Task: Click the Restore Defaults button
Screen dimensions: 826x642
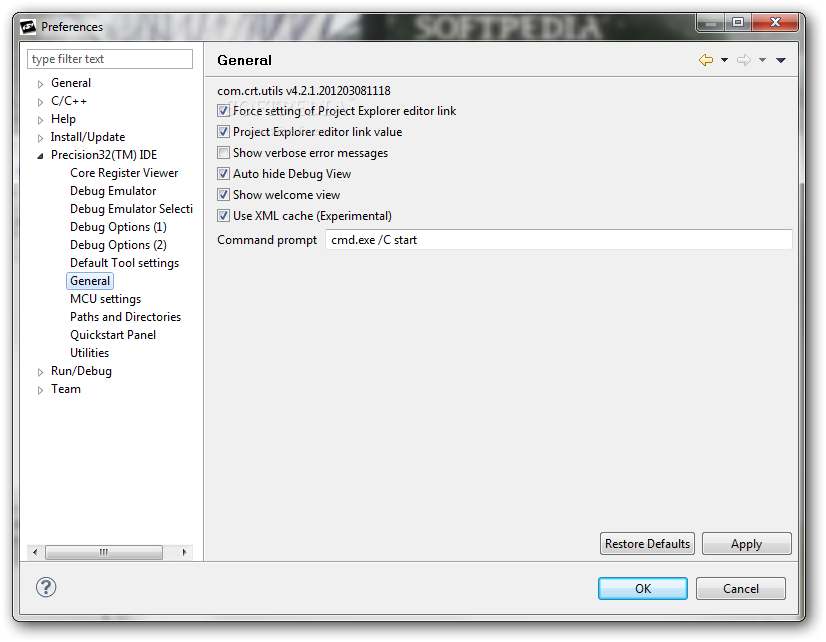Action: 647,544
